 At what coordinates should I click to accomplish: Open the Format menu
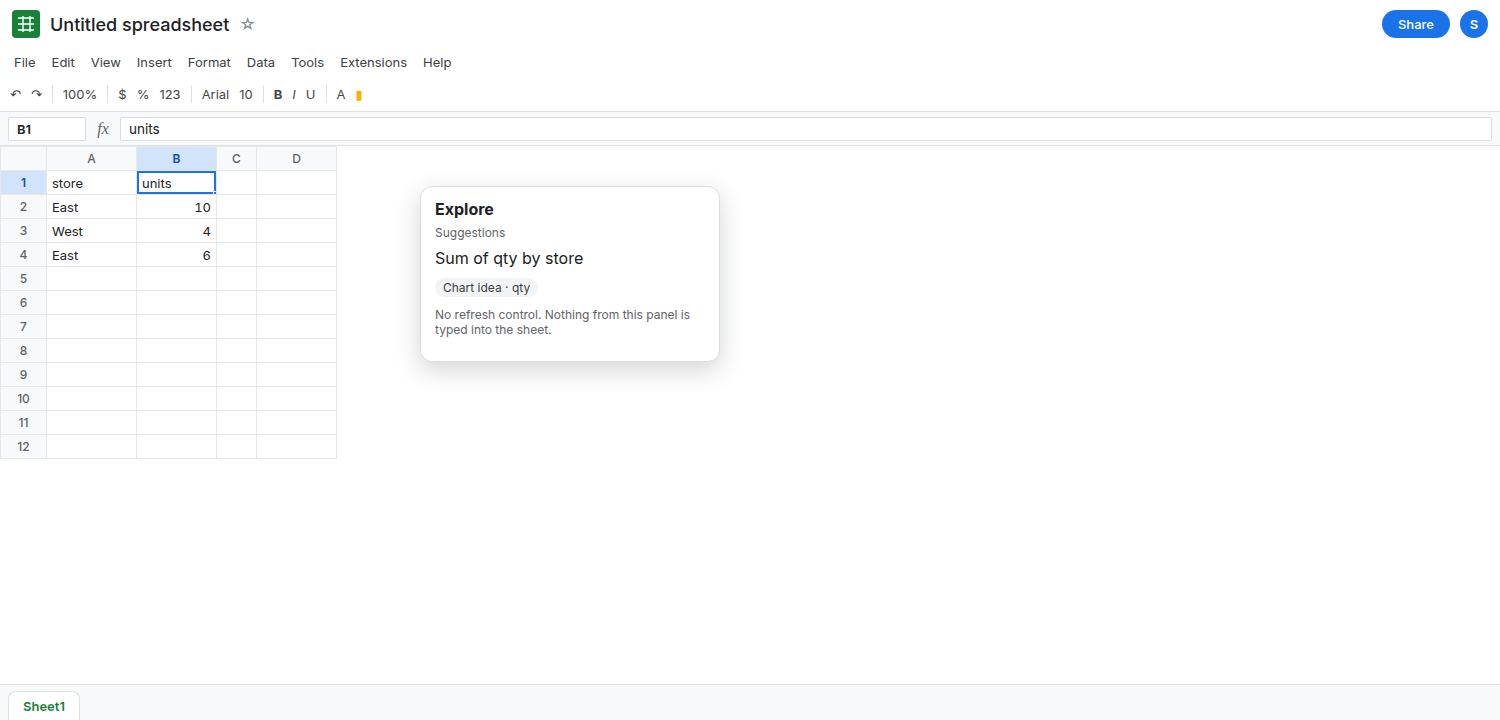(x=209, y=62)
